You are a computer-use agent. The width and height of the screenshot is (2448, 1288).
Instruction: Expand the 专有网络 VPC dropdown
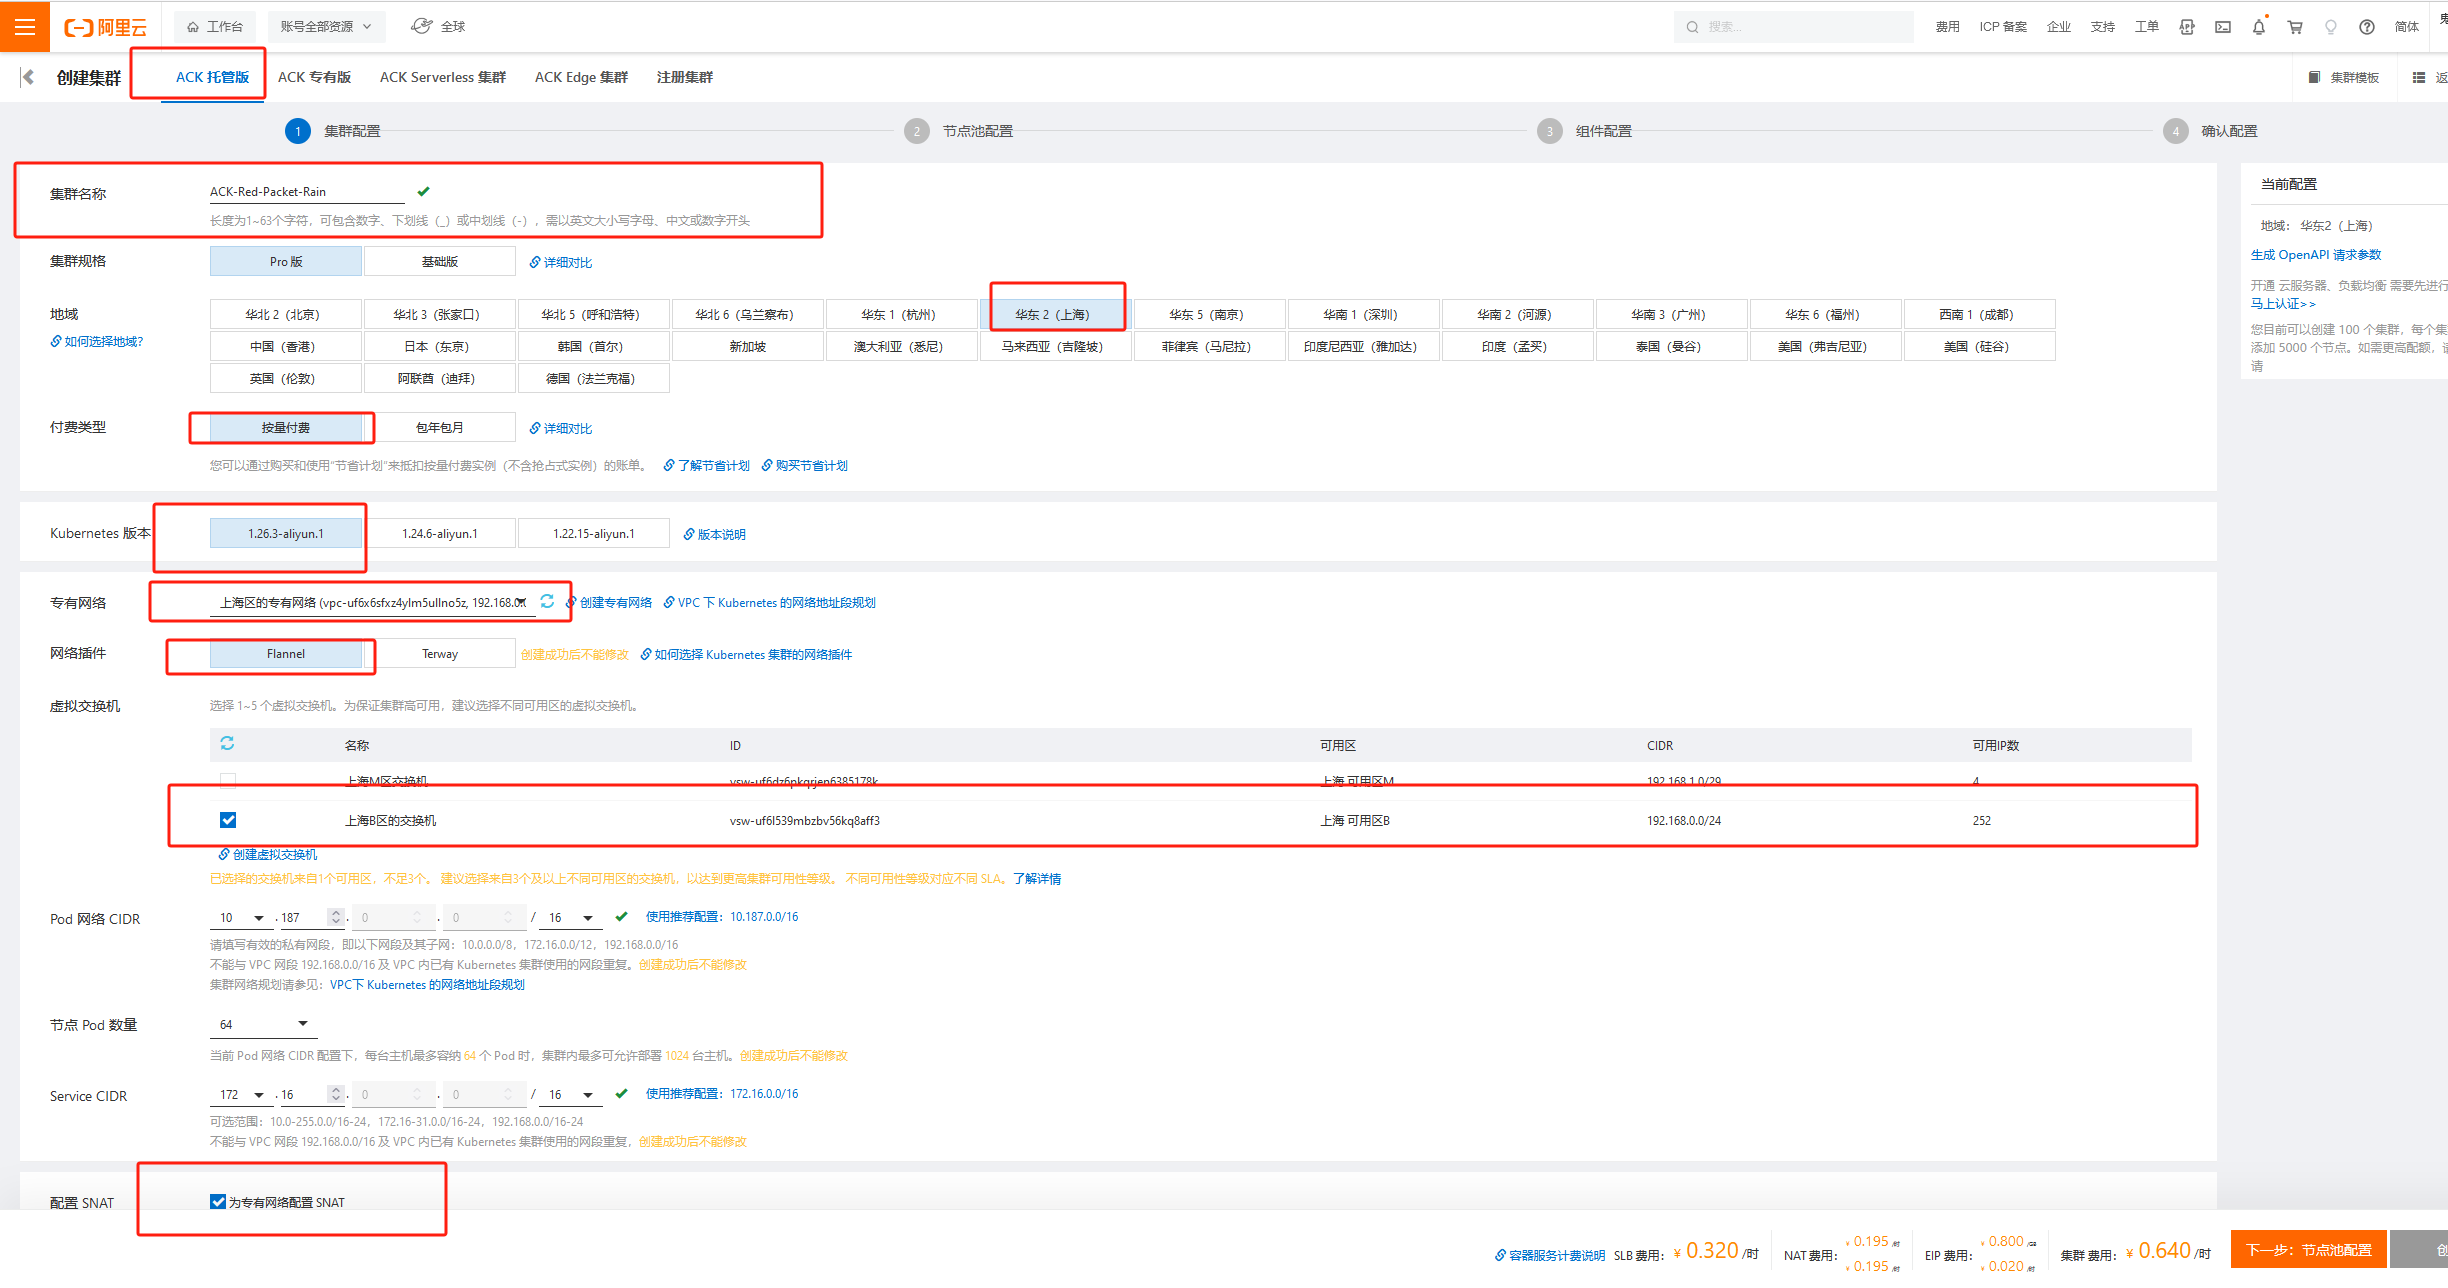tap(372, 602)
